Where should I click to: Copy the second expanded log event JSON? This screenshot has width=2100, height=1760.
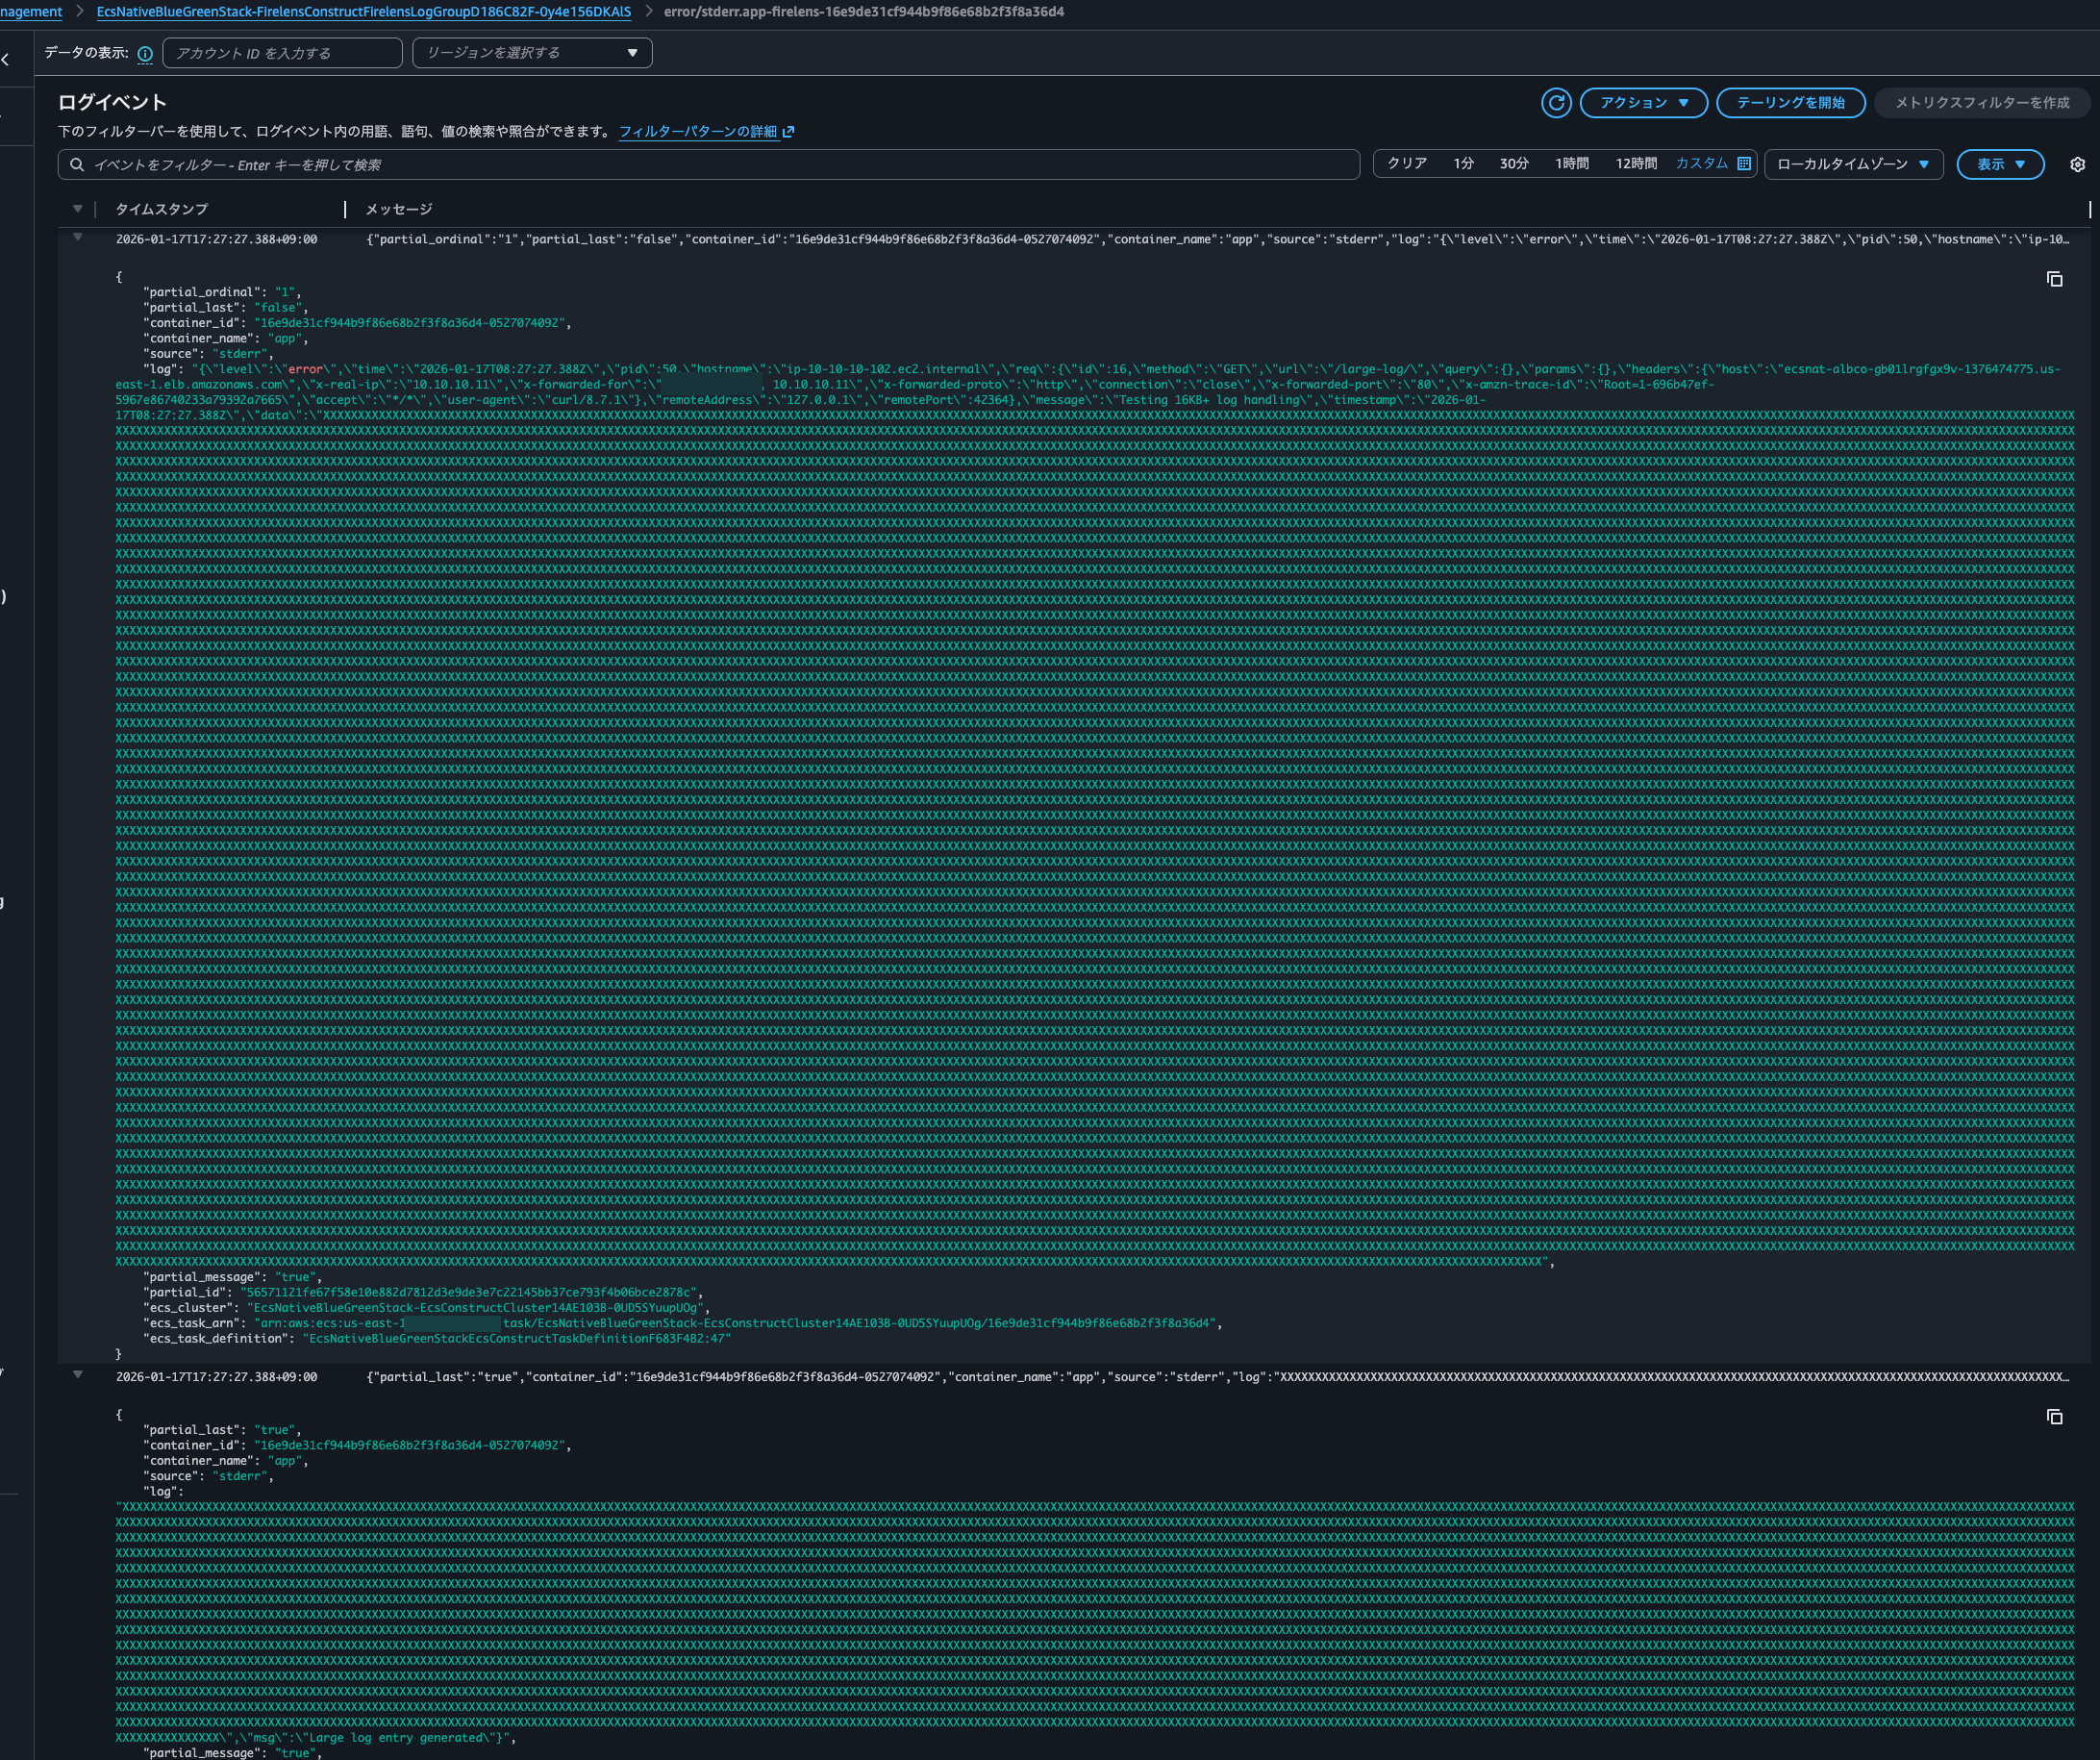click(2054, 1417)
